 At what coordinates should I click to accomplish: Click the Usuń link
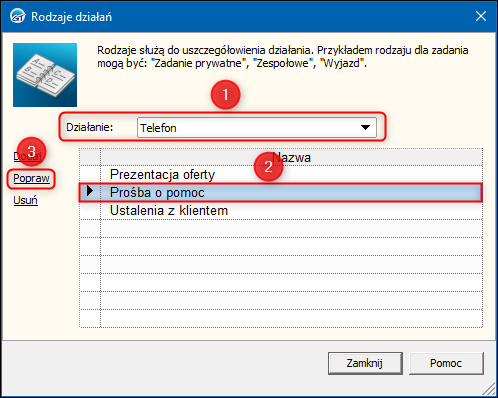[25, 200]
